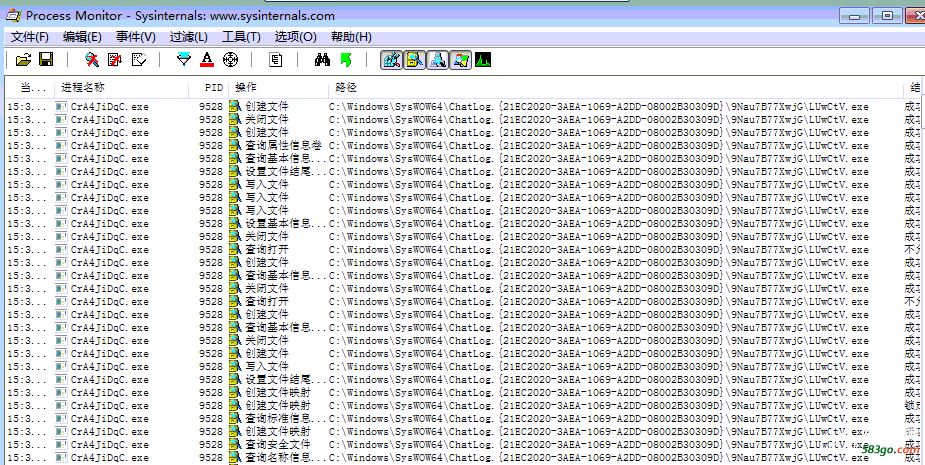Sort by the PID column header
Viewport: 925px width, 465px height.
pyautogui.click(x=209, y=87)
